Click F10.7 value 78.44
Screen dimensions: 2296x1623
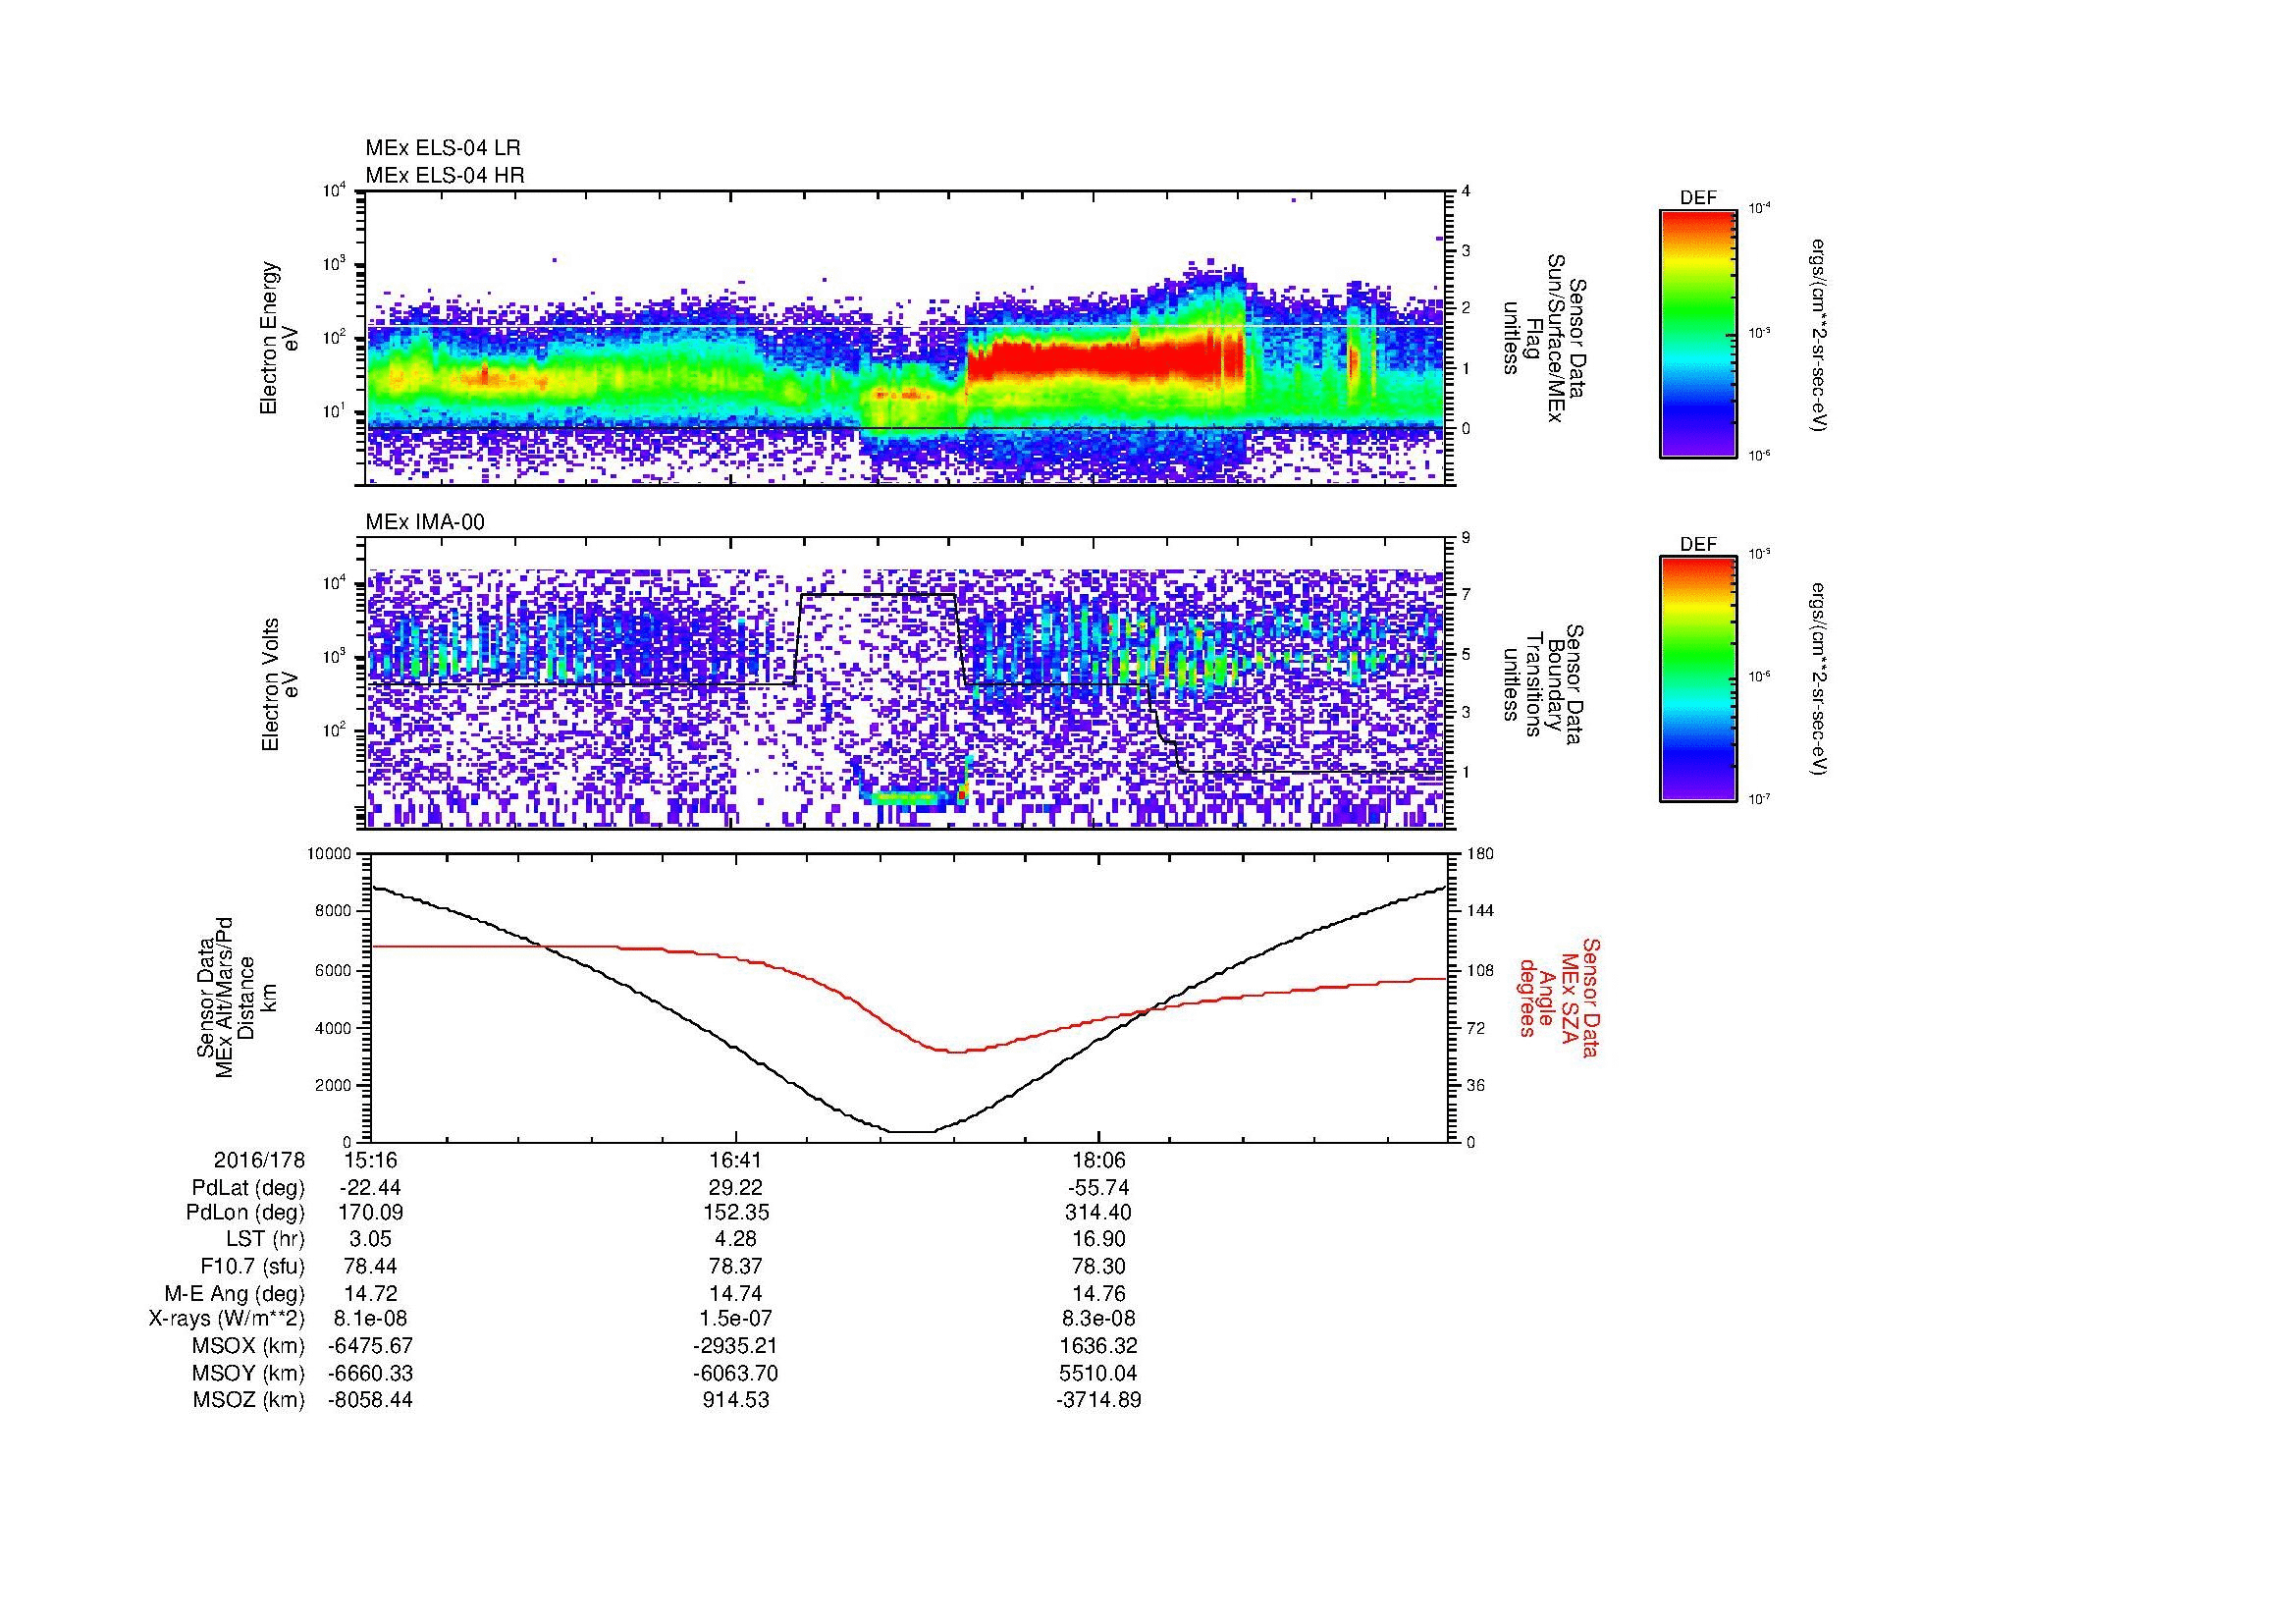(371, 1267)
